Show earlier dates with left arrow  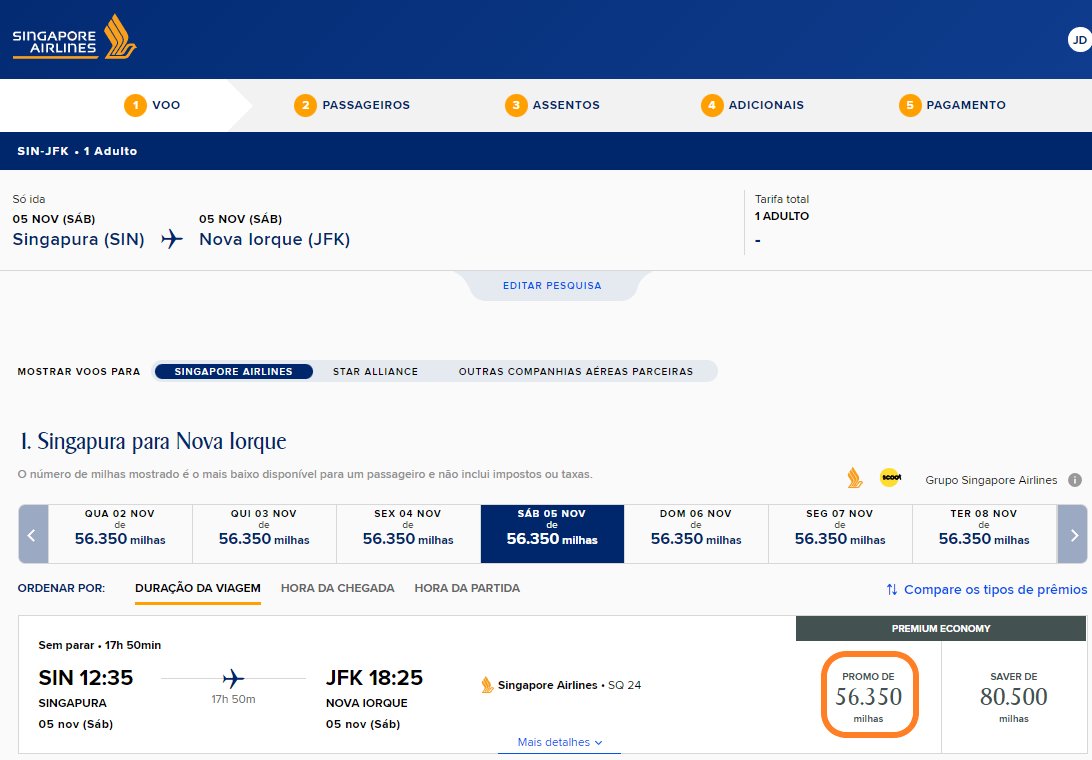31,534
